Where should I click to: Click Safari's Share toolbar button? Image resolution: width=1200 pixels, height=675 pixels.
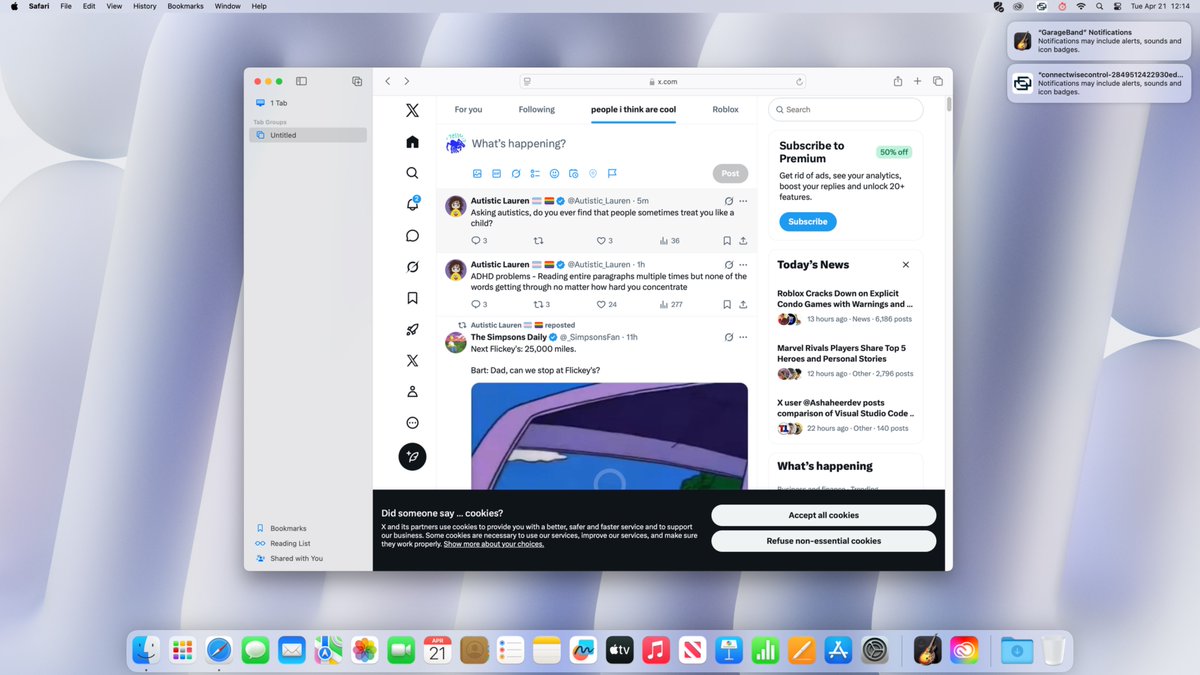pos(898,81)
